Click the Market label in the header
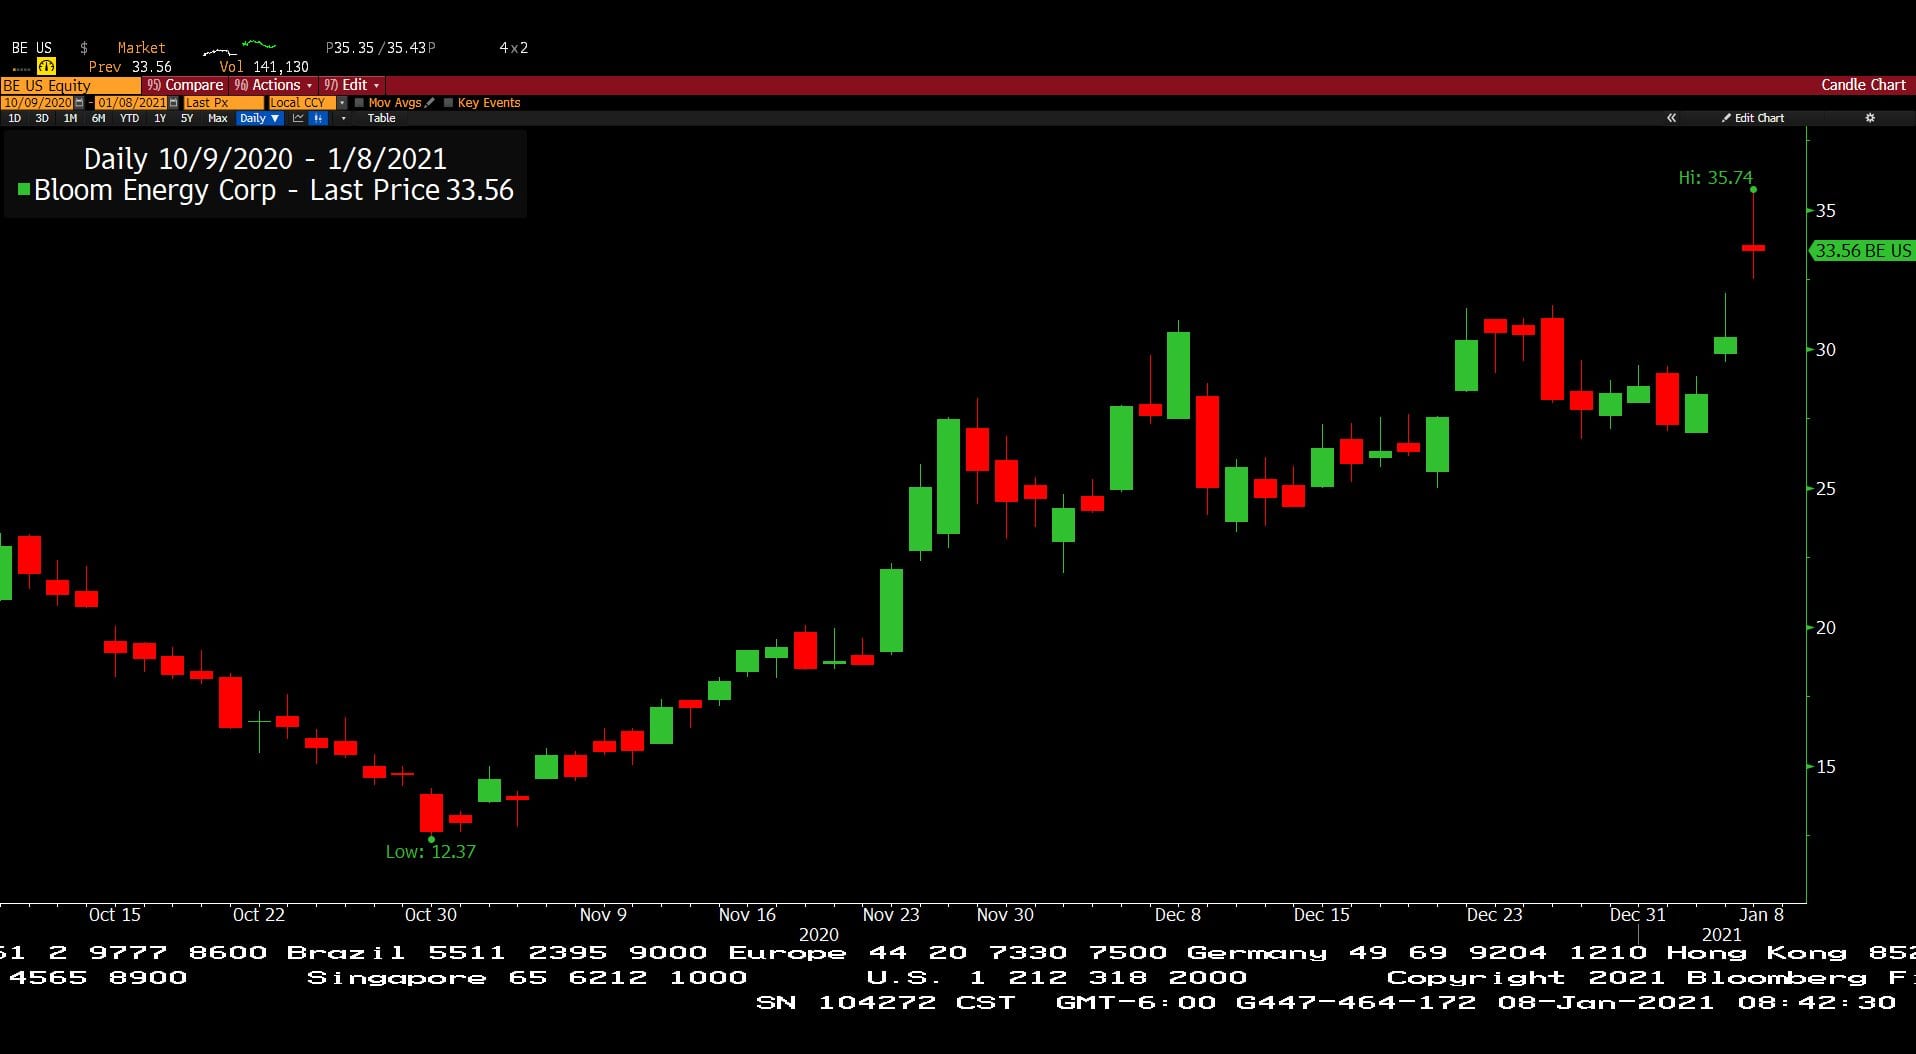This screenshot has height=1054, width=1916. [x=141, y=48]
